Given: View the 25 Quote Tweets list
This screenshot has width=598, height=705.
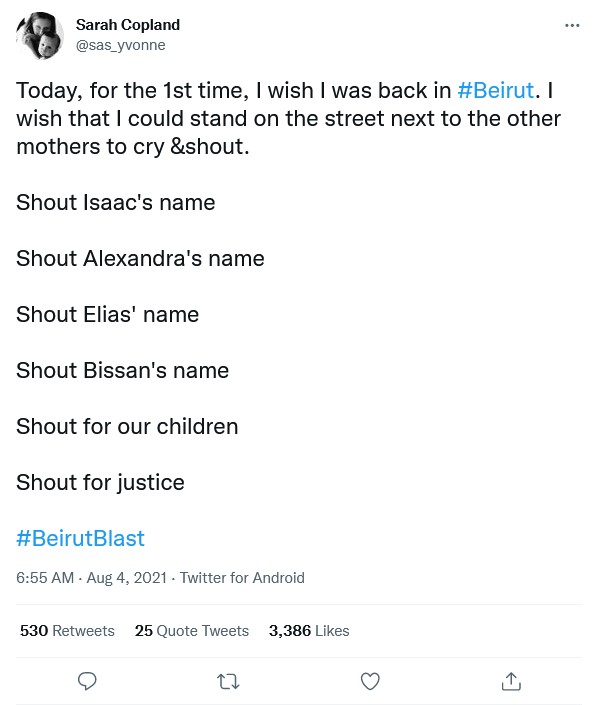Looking at the screenshot, I should tap(192, 631).
